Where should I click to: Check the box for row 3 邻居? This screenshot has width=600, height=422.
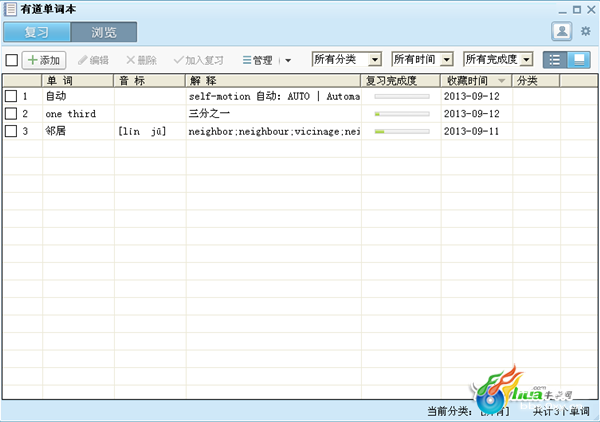pos(11,131)
